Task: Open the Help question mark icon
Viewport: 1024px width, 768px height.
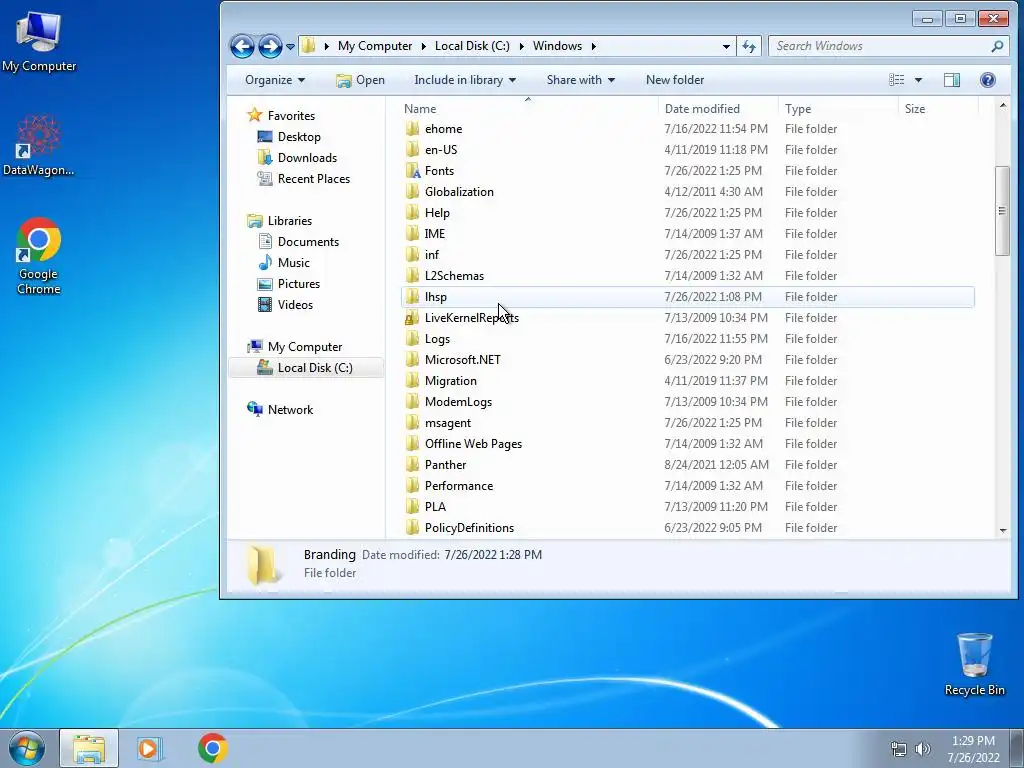Action: (987, 80)
